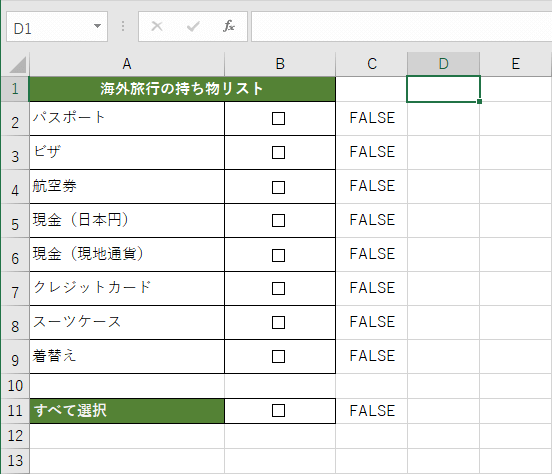Click the Enter checkmark icon in formula bar
Image resolution: width=552 pixels, height=474 pixels.
(193, 26)
